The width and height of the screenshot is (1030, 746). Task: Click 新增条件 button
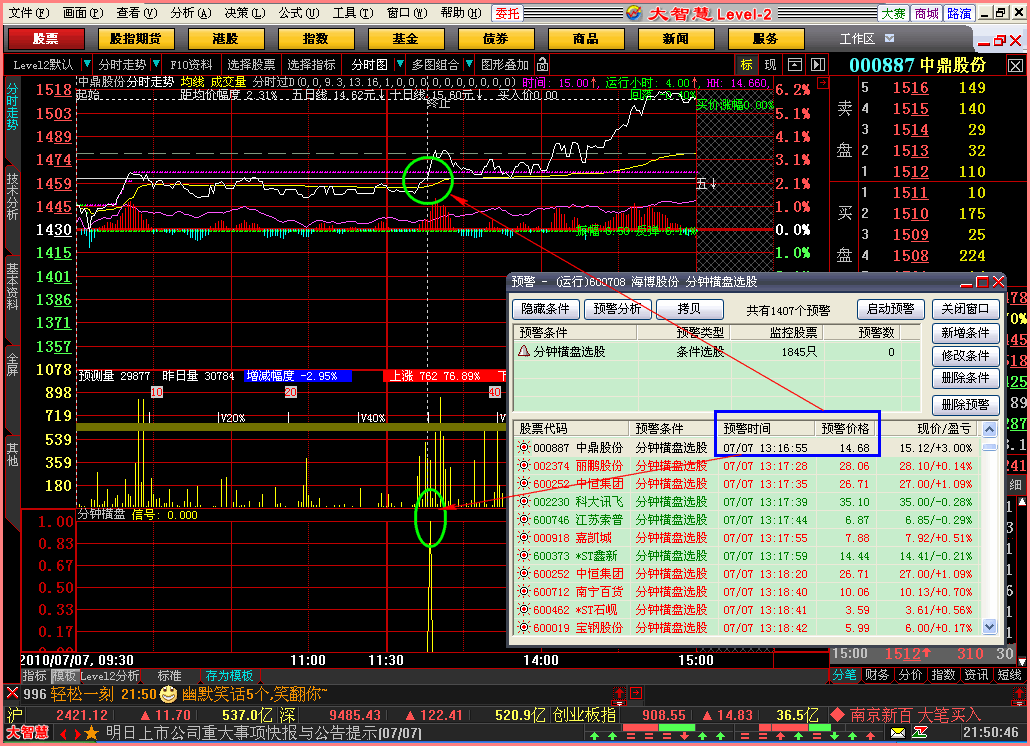click(965, 333)
